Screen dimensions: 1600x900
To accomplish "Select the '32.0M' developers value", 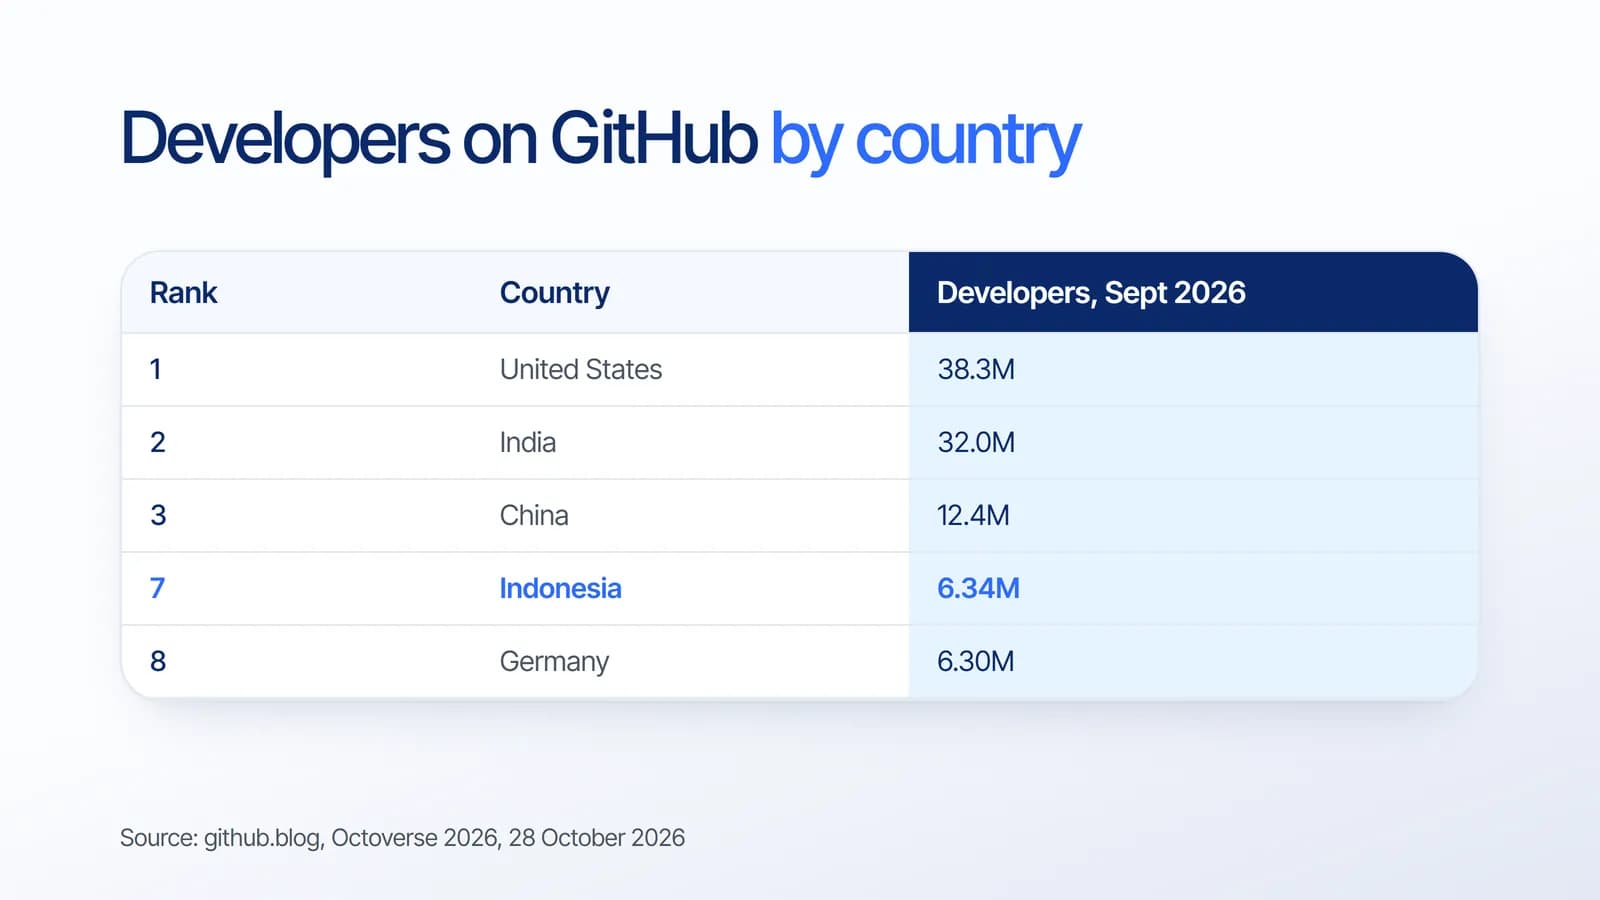I will pos(976,443).
